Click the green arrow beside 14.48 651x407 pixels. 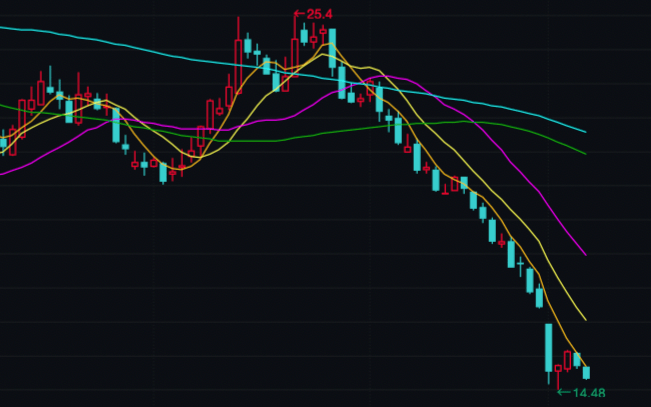pyautogui.click(x=564, y=392)
